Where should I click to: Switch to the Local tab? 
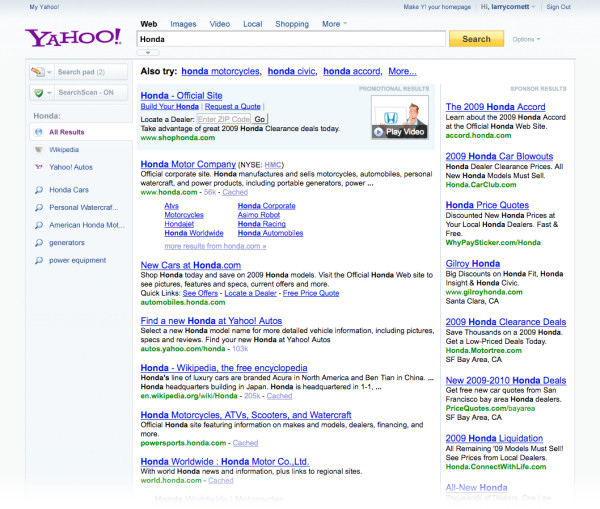[x=253, y=24]
